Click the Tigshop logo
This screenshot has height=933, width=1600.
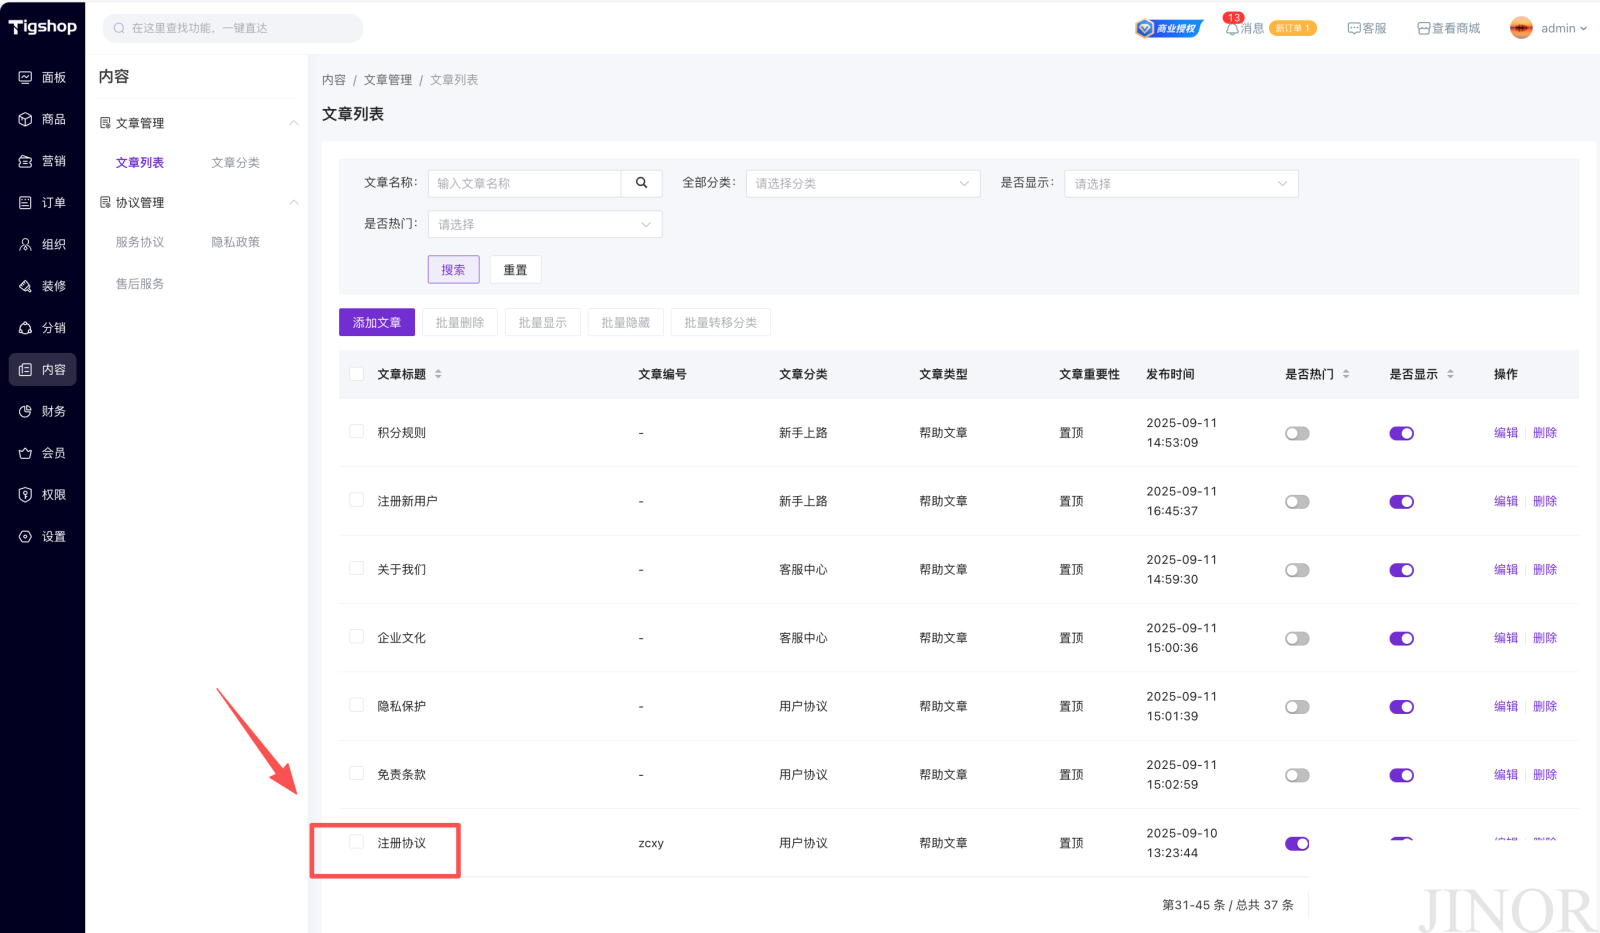coord(43,27)
